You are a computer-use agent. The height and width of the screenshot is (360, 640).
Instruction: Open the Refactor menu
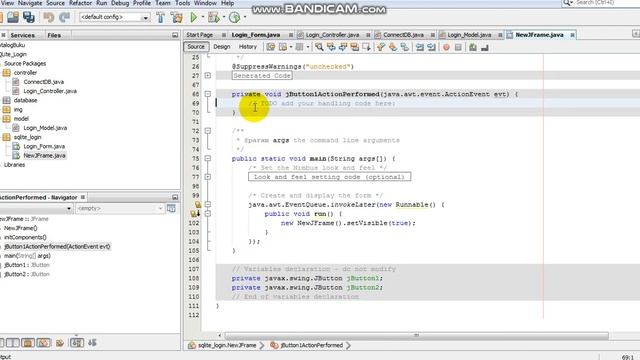pyautogui.click(x=80, y=3)
